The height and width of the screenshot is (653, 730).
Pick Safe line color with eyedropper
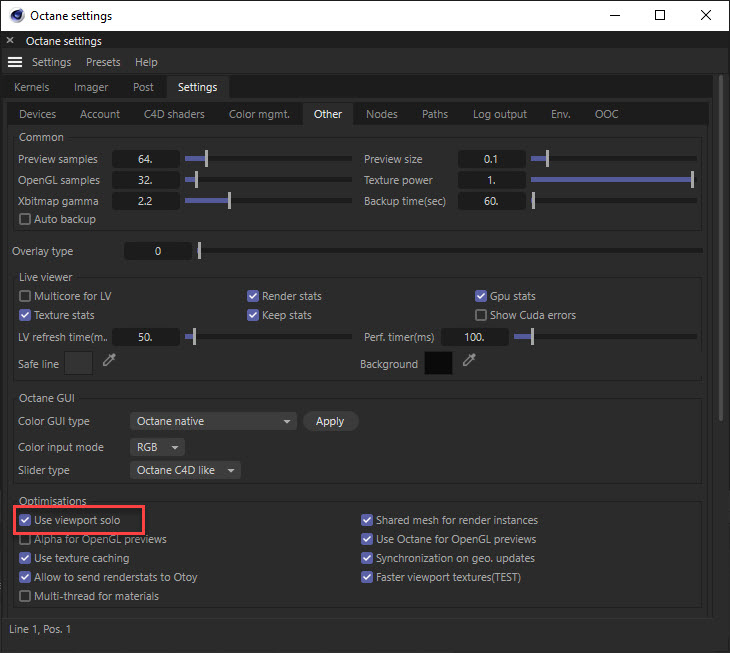(x=109, y=360)
